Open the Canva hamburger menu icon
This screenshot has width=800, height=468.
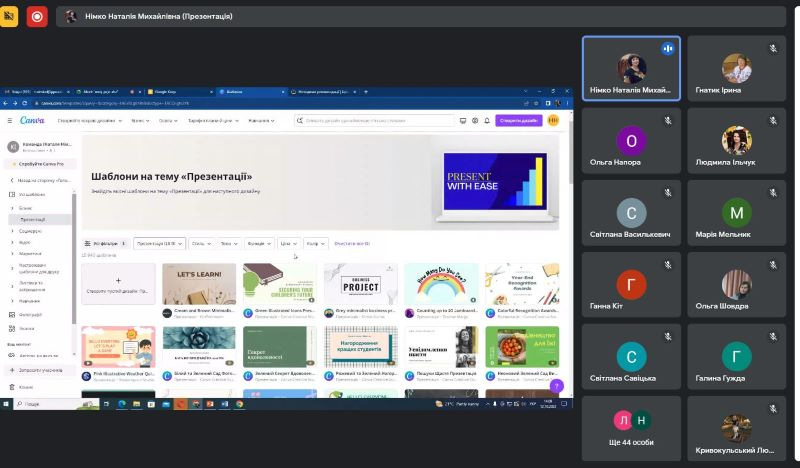10,120
